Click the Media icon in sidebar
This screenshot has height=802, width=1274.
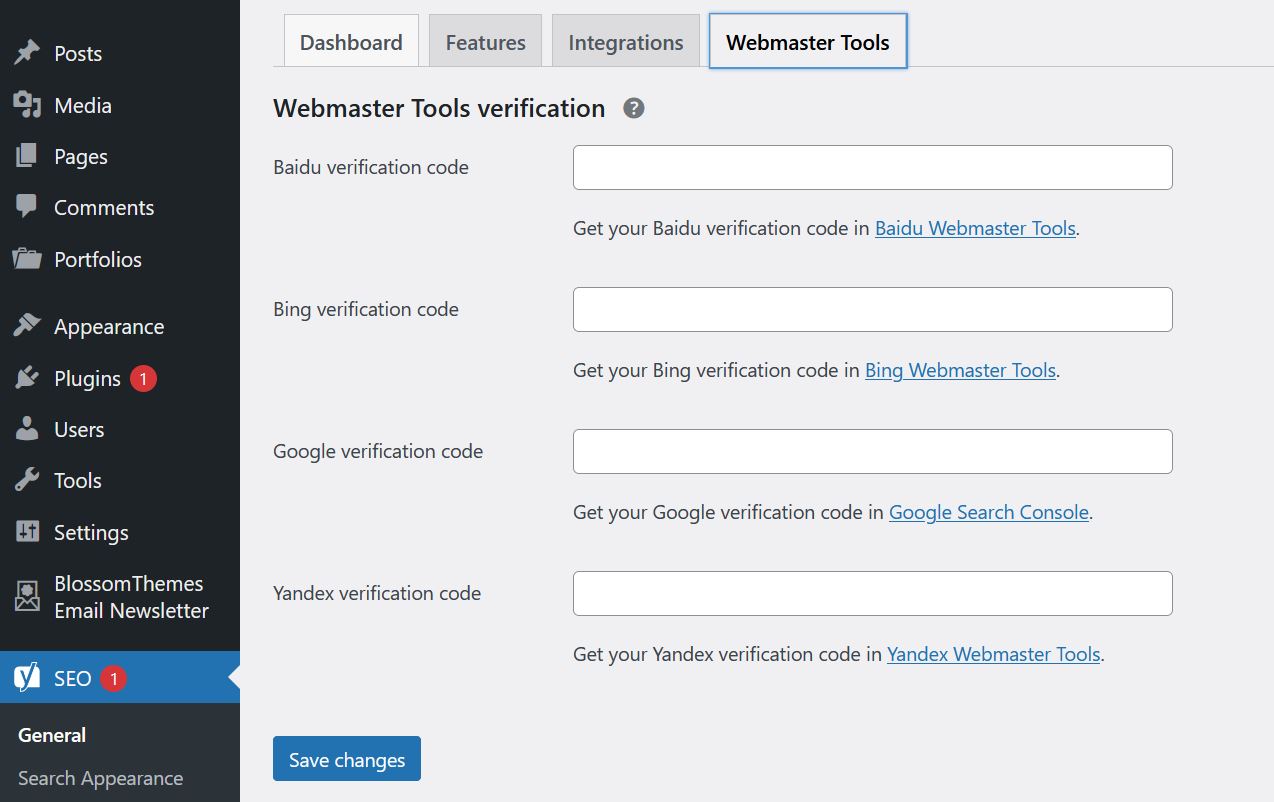click(x=27, y=105)
